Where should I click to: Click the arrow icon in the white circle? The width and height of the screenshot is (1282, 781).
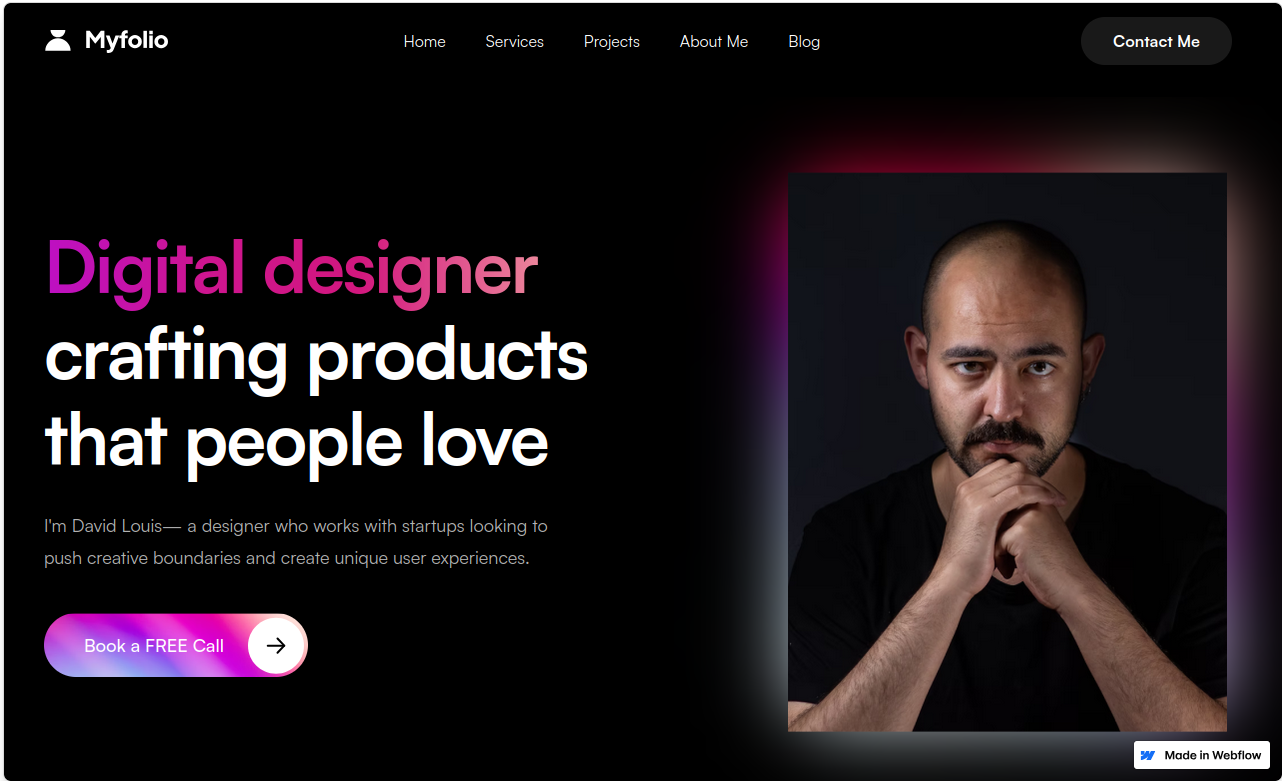pos(276,645)
